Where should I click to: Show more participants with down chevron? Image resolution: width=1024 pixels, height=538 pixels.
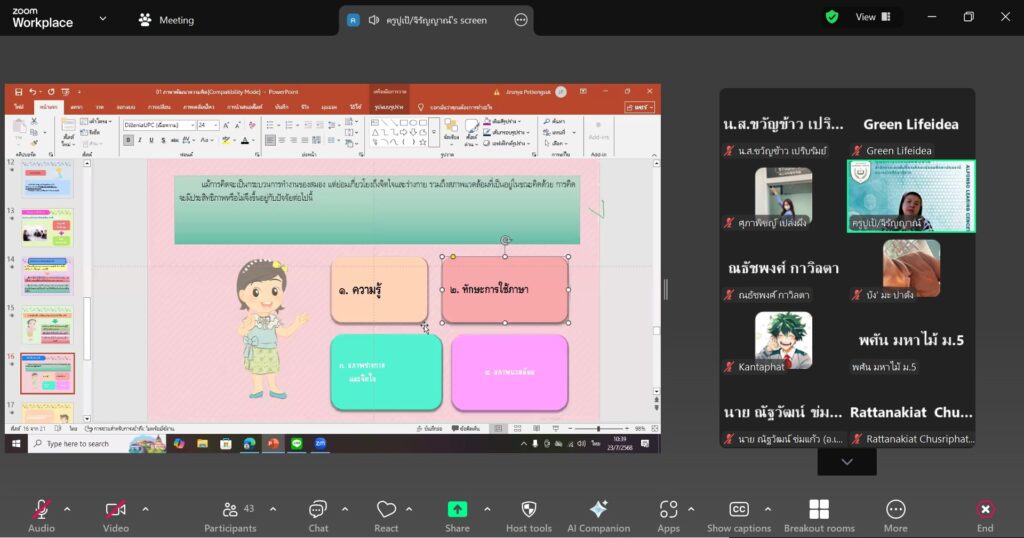pyautogui.click(x=847, y=462)
